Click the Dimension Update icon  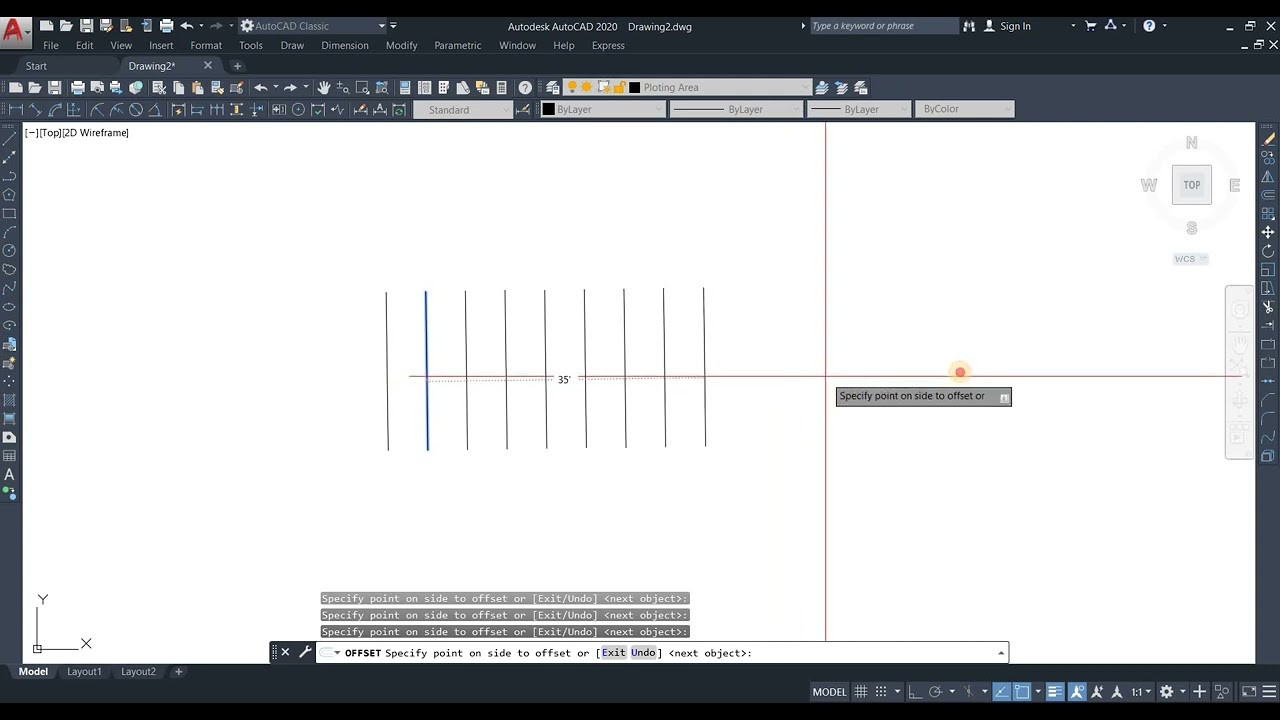398,109
